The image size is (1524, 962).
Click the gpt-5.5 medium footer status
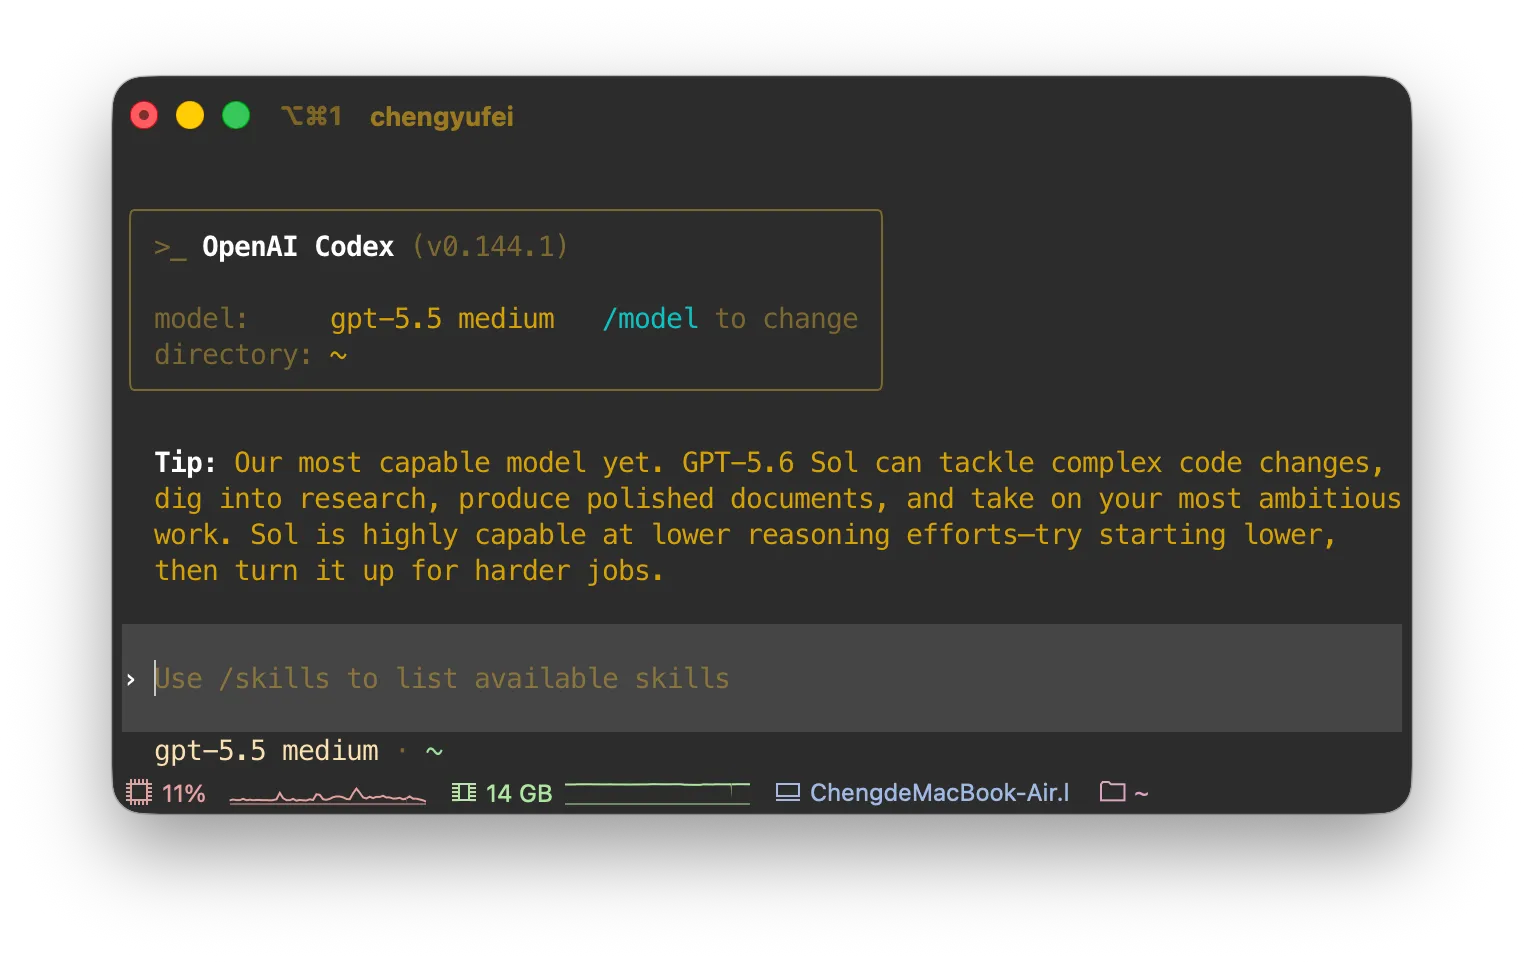pos(267,751)
